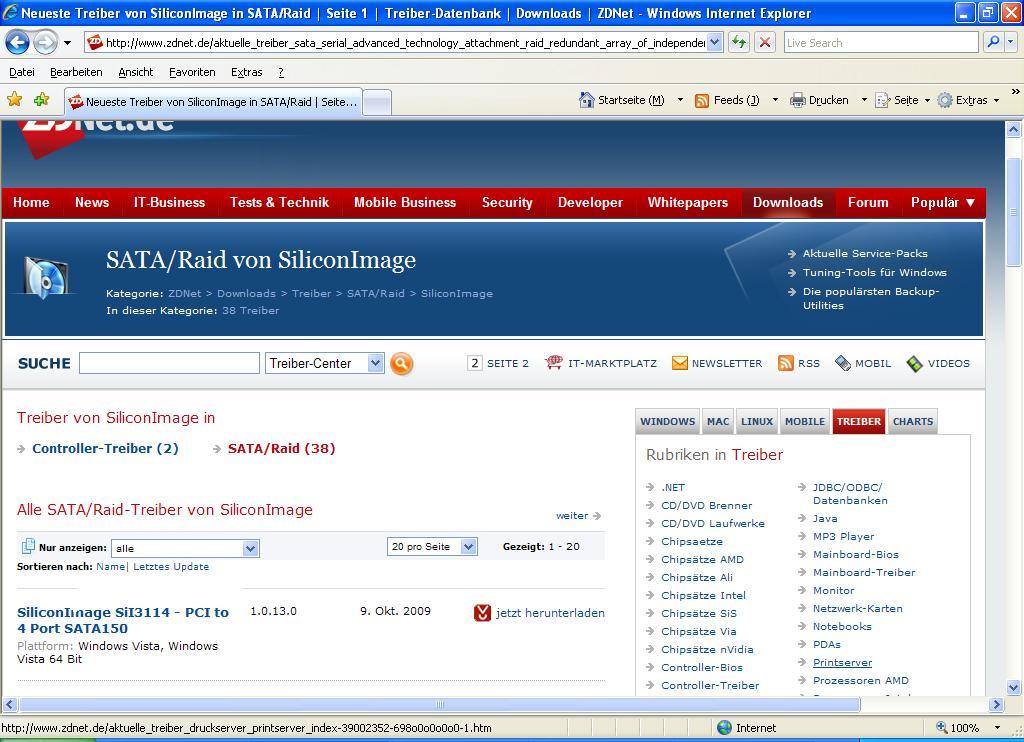Click the Live Search magnifier icon

coord(993,42)
